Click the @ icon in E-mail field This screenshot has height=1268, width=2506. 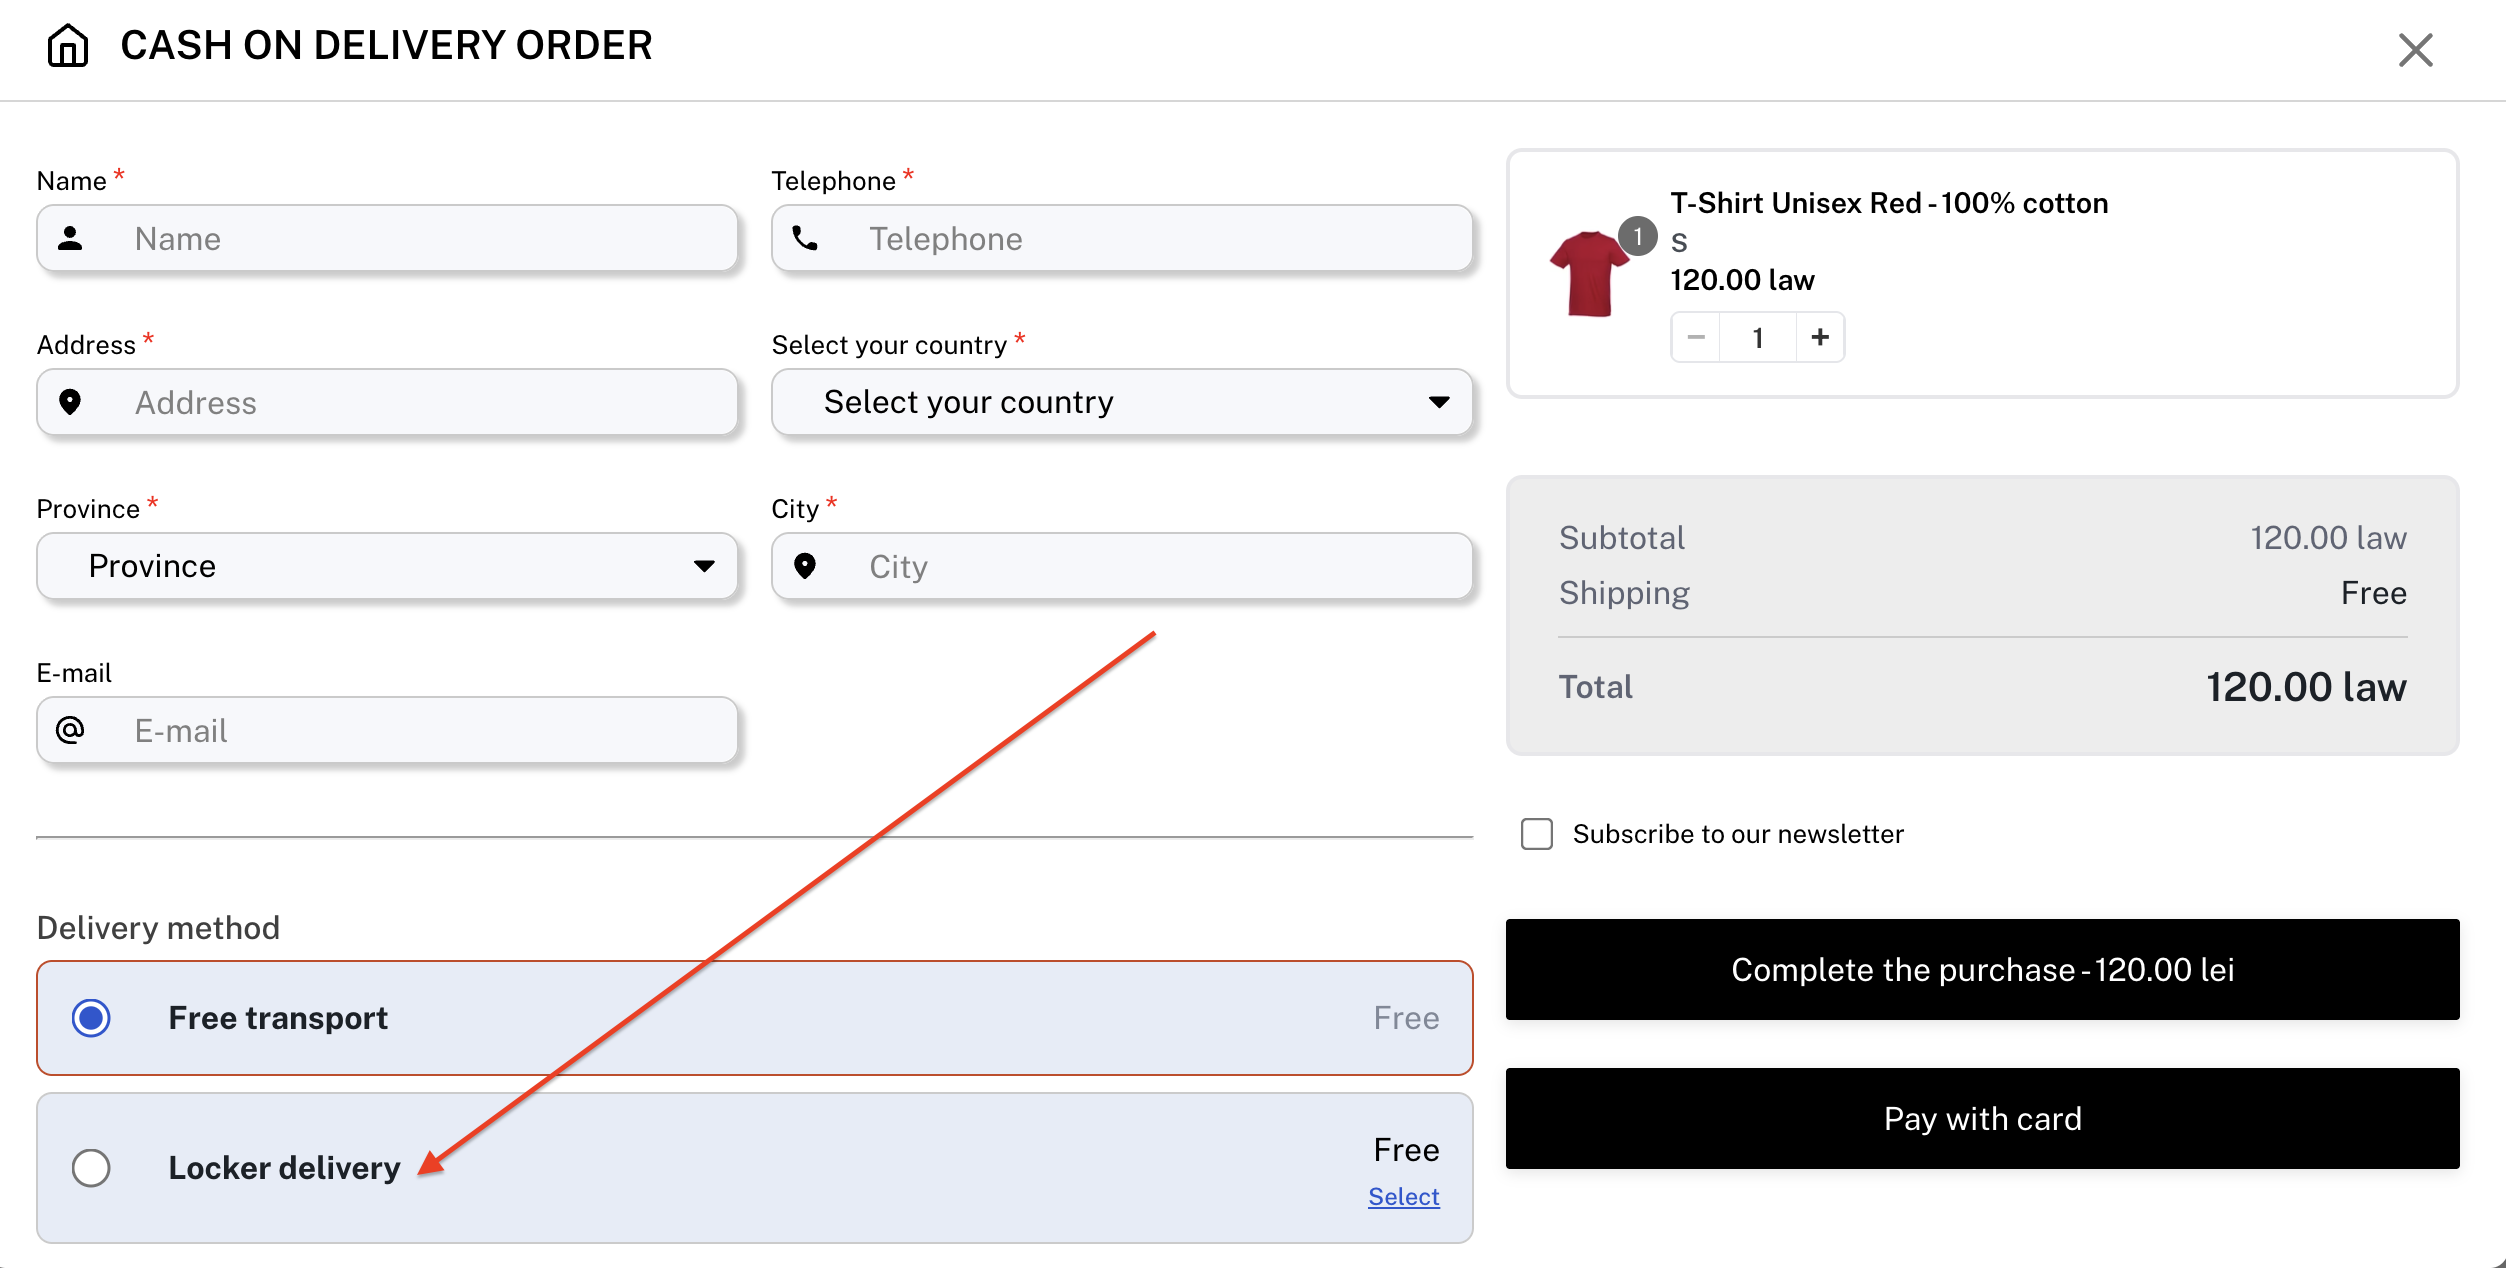[x=70, y=730]
